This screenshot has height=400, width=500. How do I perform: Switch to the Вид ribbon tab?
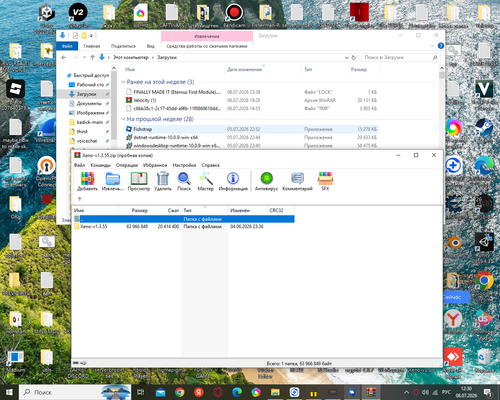[x=151, y=46]
